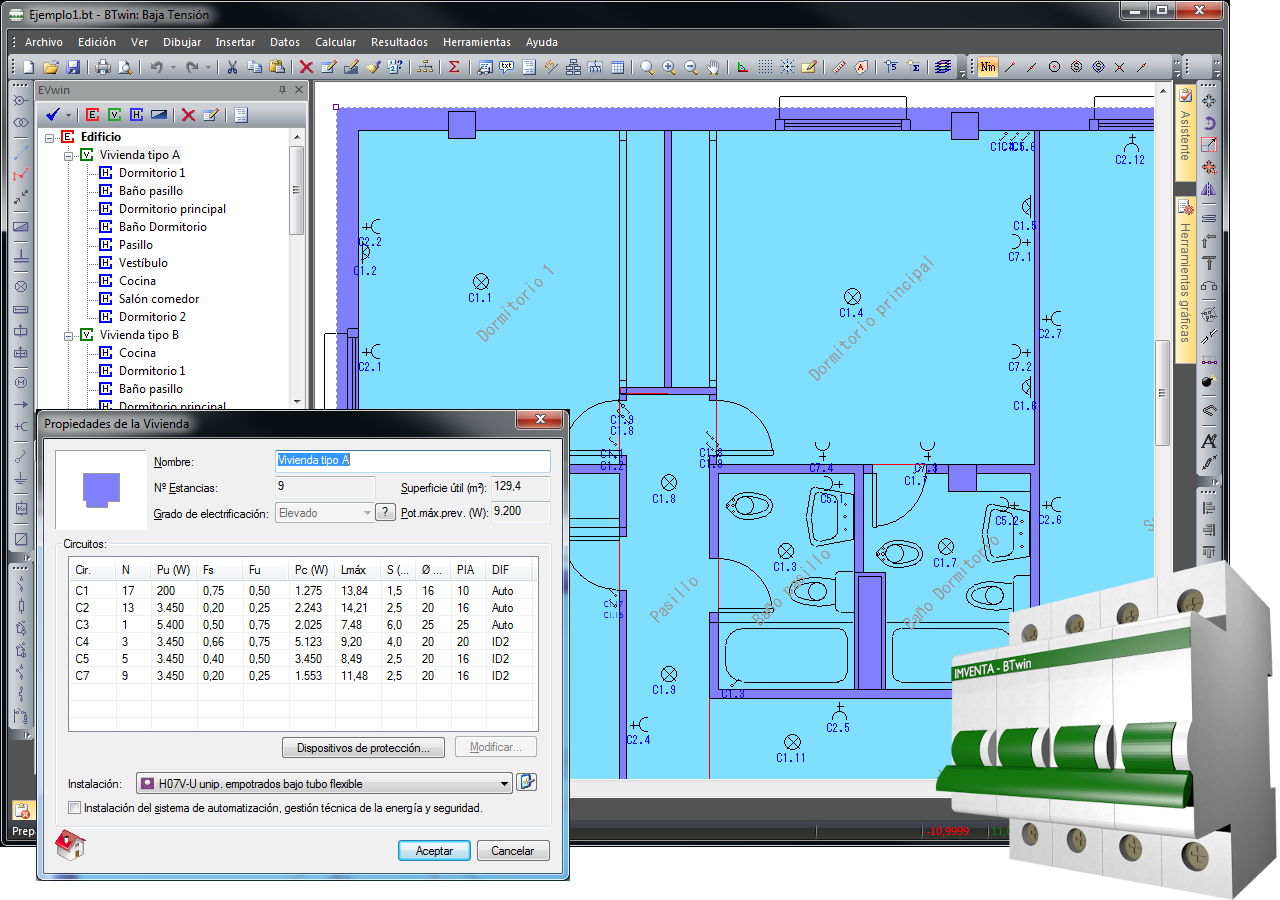Click the question mark help button beside Grado de electrificación
This screenshot has height=900, width=1280.
[385, 513]
